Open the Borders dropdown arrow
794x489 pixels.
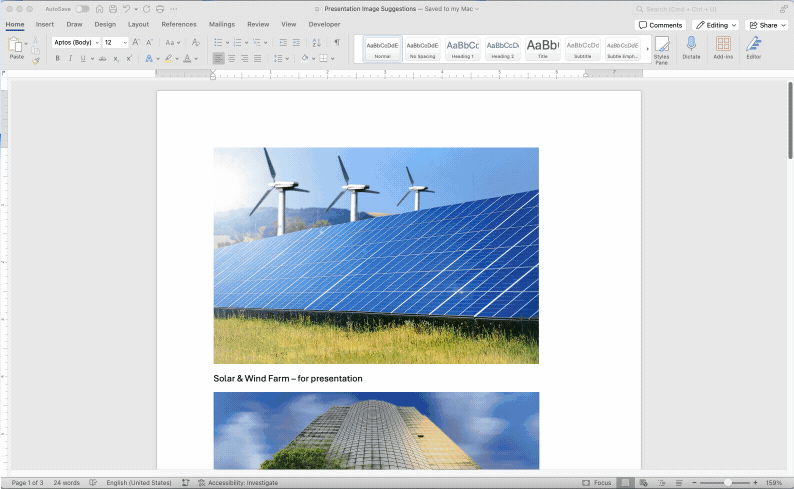tap(332, 59)
